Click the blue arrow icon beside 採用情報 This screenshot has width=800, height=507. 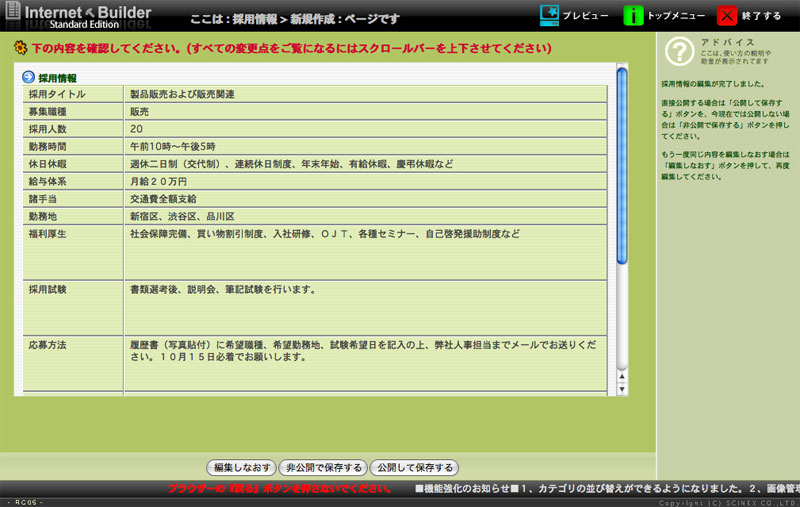point(28,77)
